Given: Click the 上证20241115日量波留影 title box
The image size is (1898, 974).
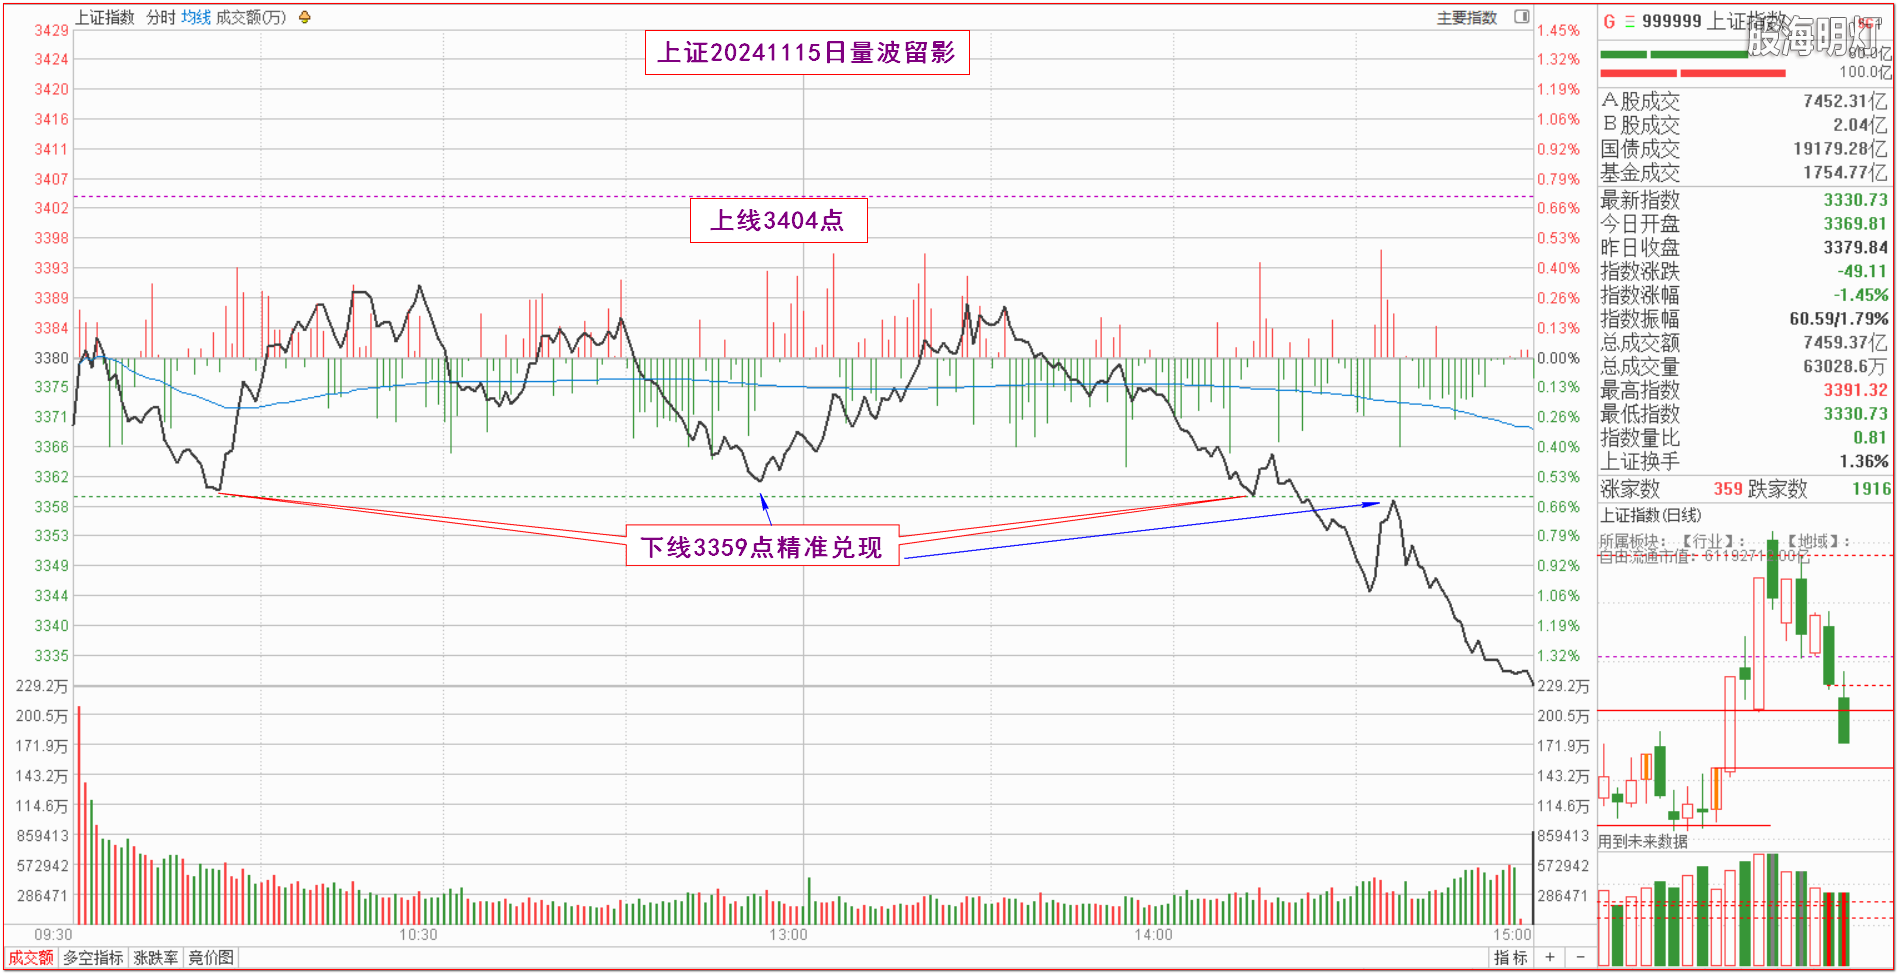Looking at the screenshot, I should 806,53.
